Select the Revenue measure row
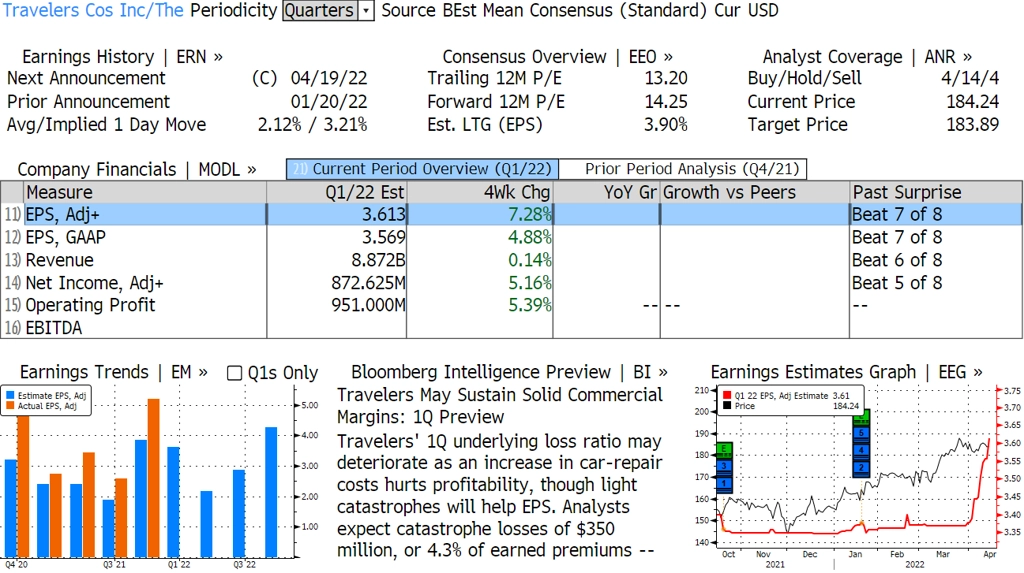1024x573 pixels. coord(511,260)
